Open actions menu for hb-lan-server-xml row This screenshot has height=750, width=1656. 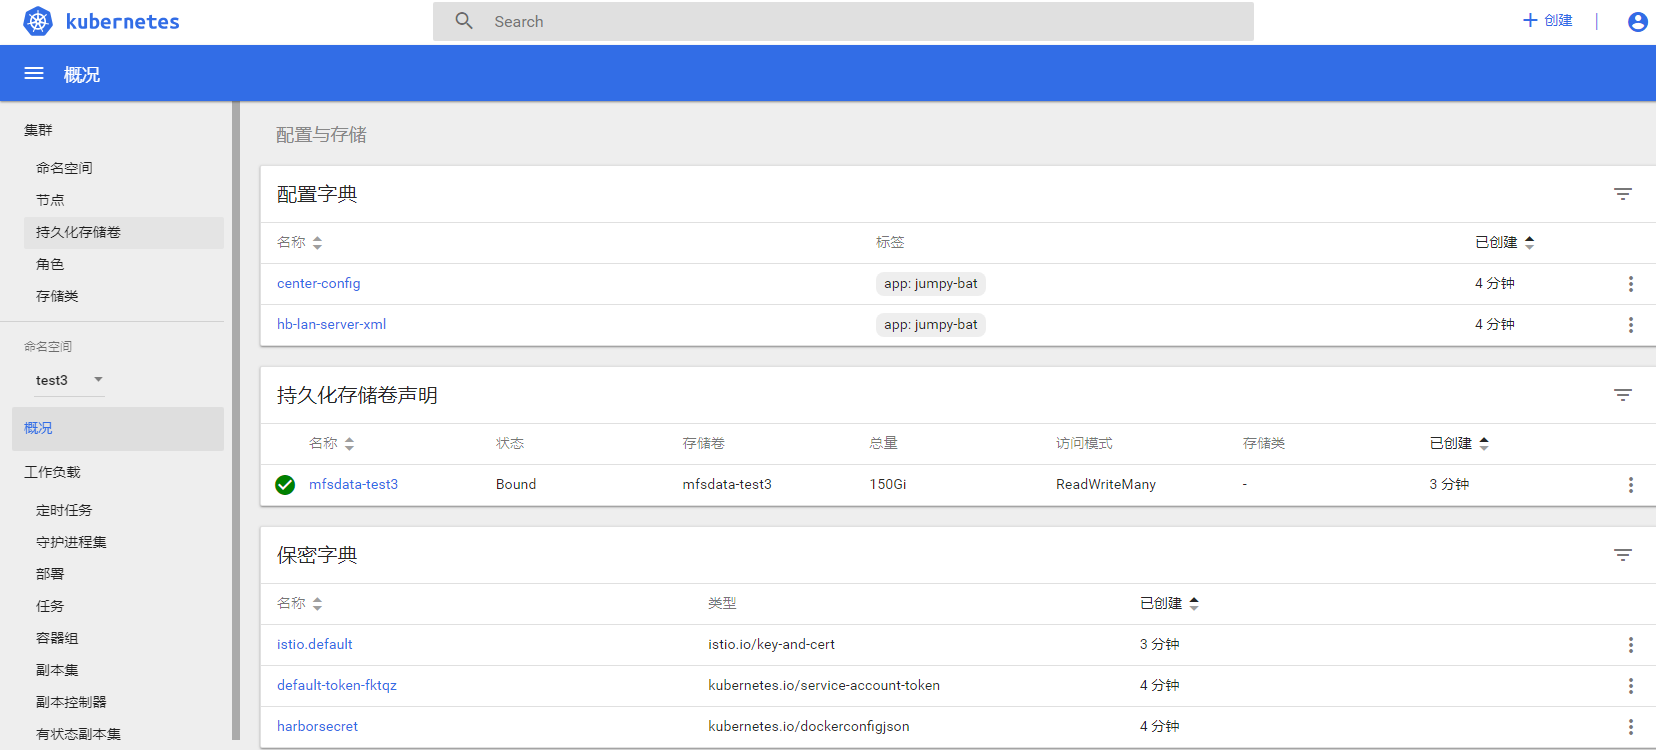[1630, 325]
